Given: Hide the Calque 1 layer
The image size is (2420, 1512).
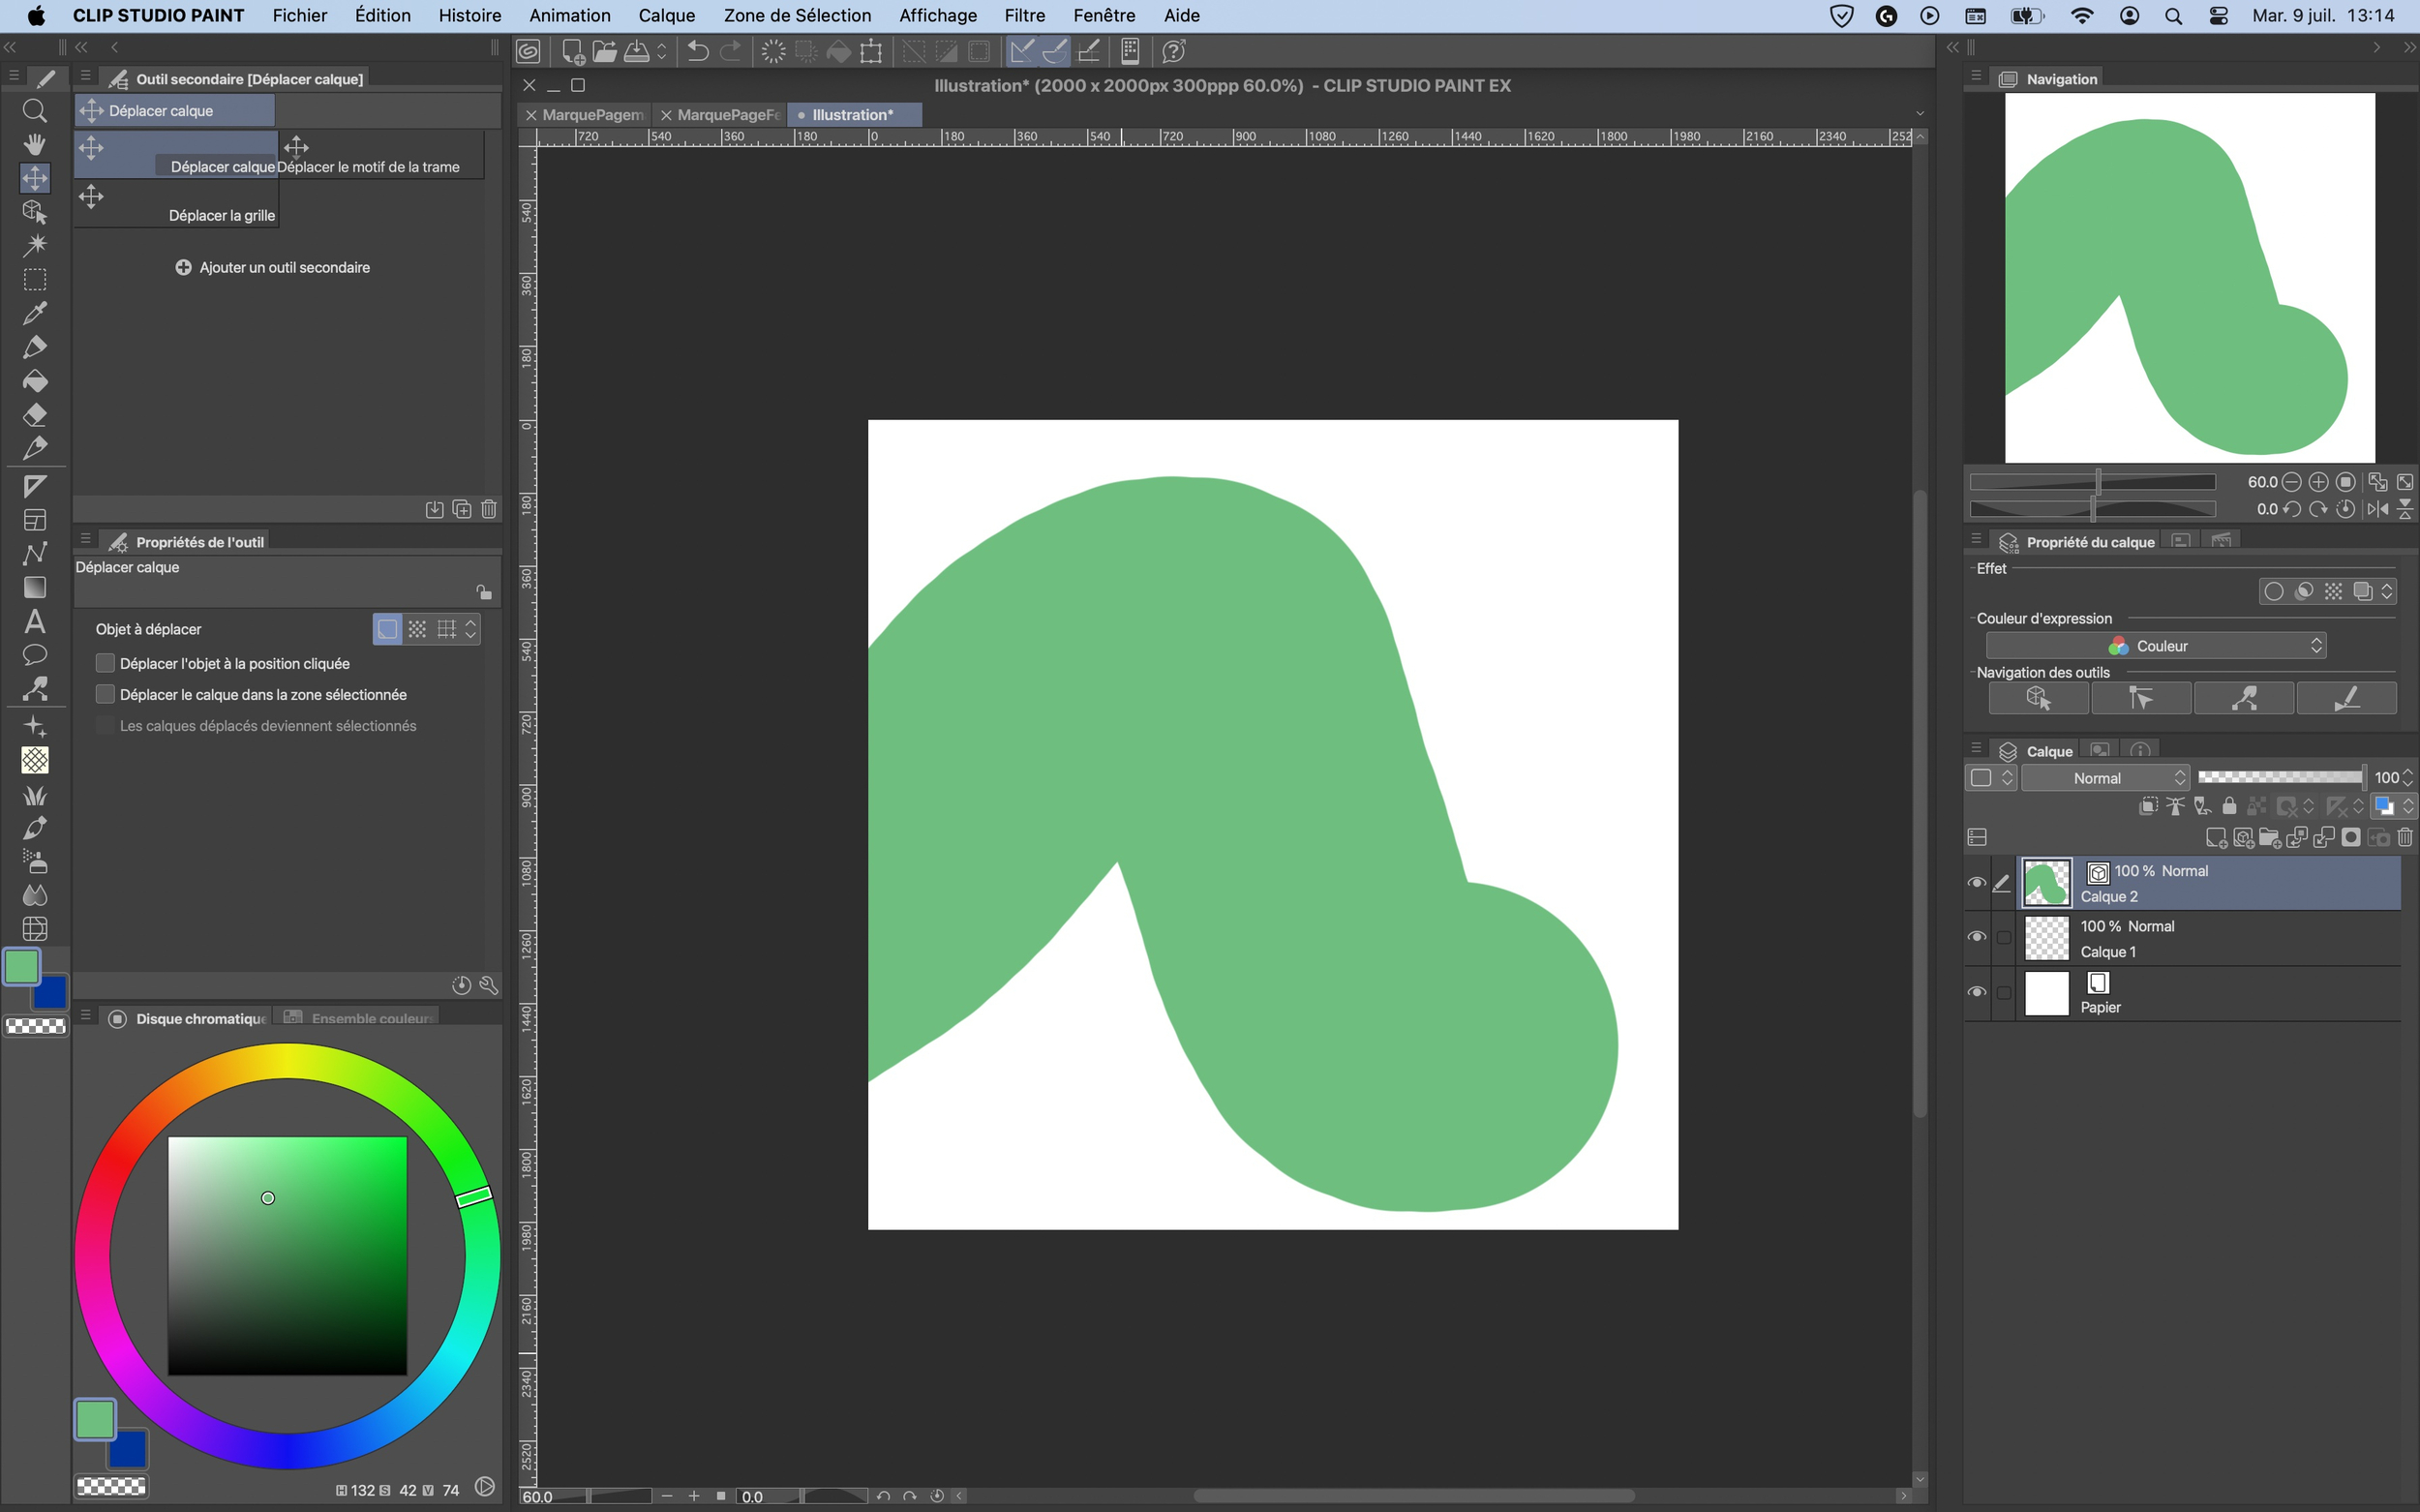Looking at the screenshot, I should 1976,937.
